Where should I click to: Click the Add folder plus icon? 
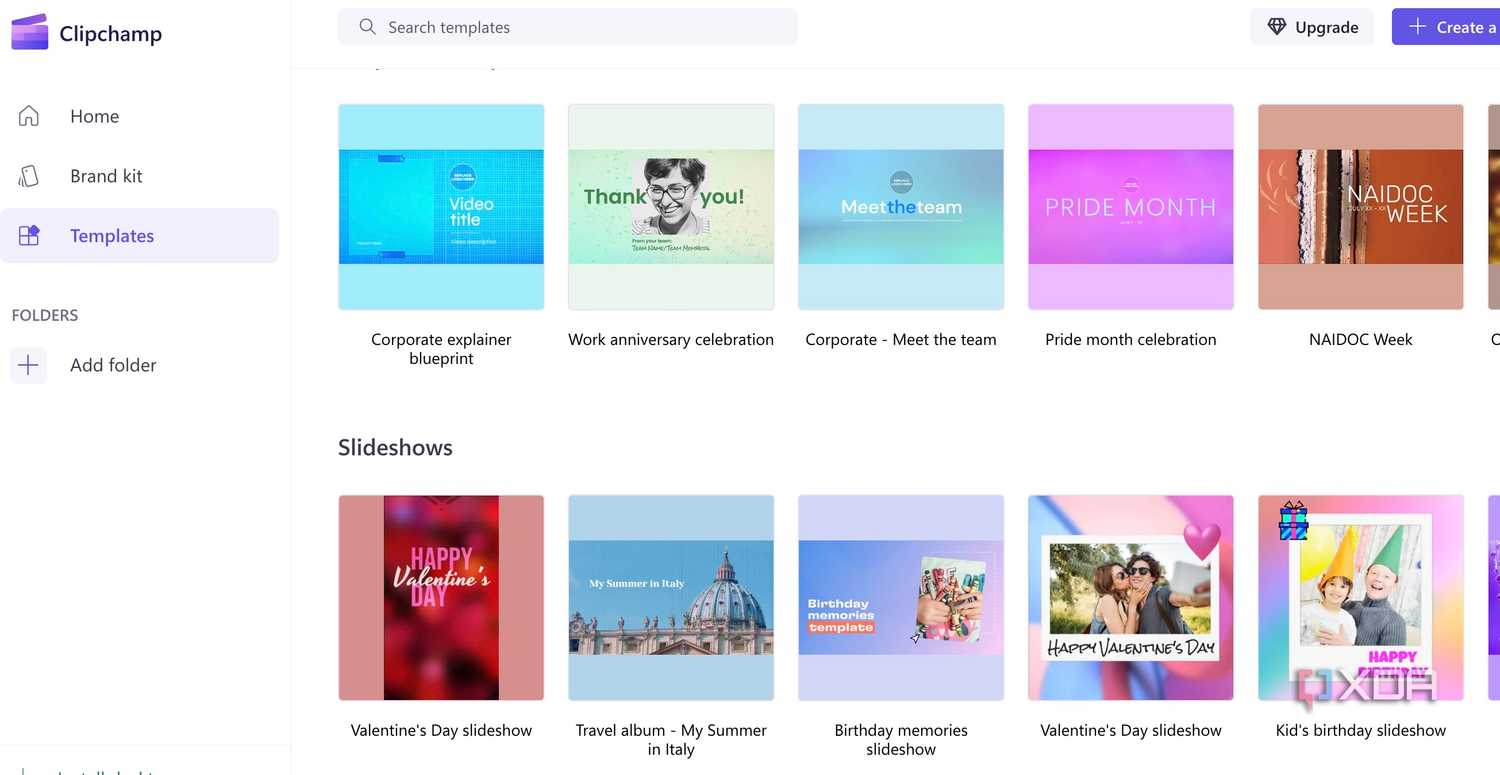(28, 365)
